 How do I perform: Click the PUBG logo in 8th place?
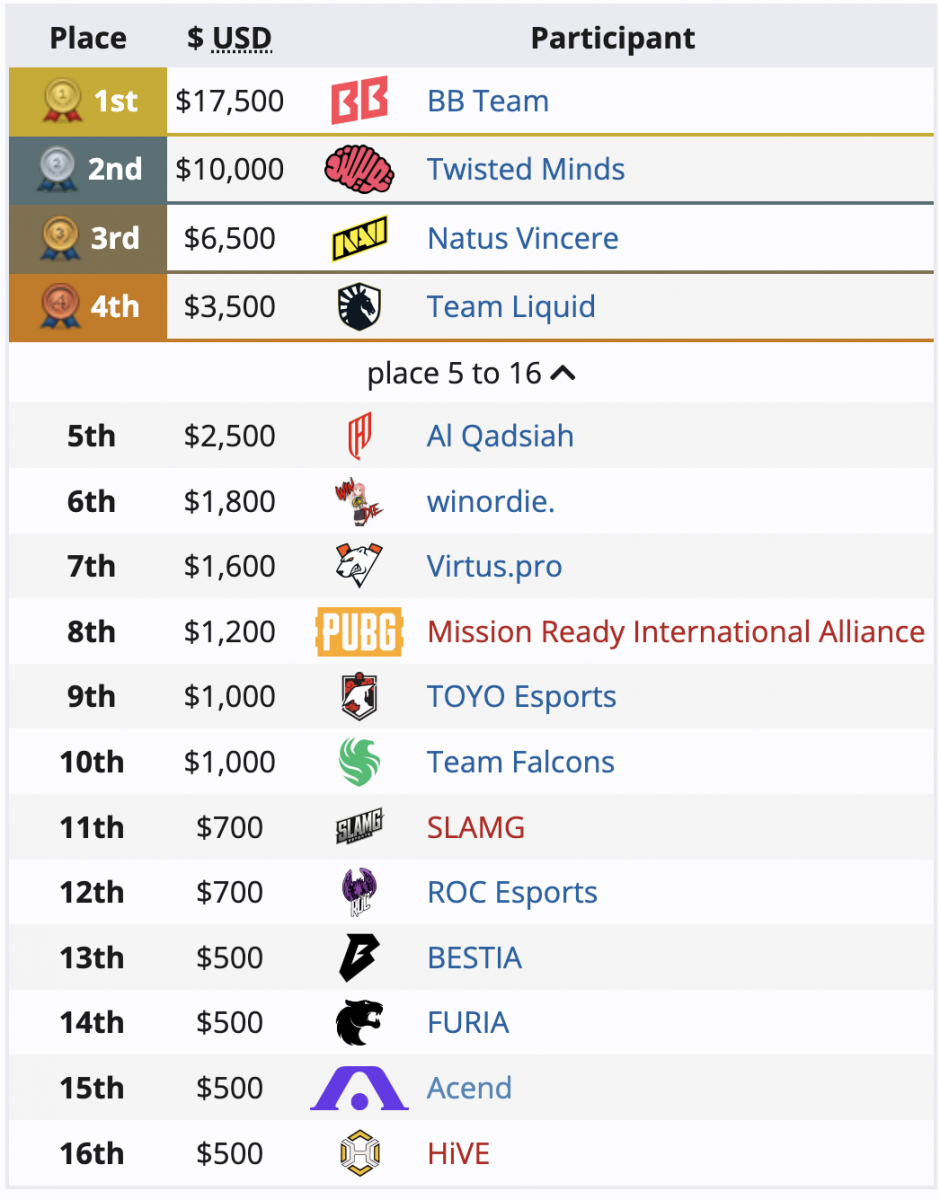click(359, 632)
